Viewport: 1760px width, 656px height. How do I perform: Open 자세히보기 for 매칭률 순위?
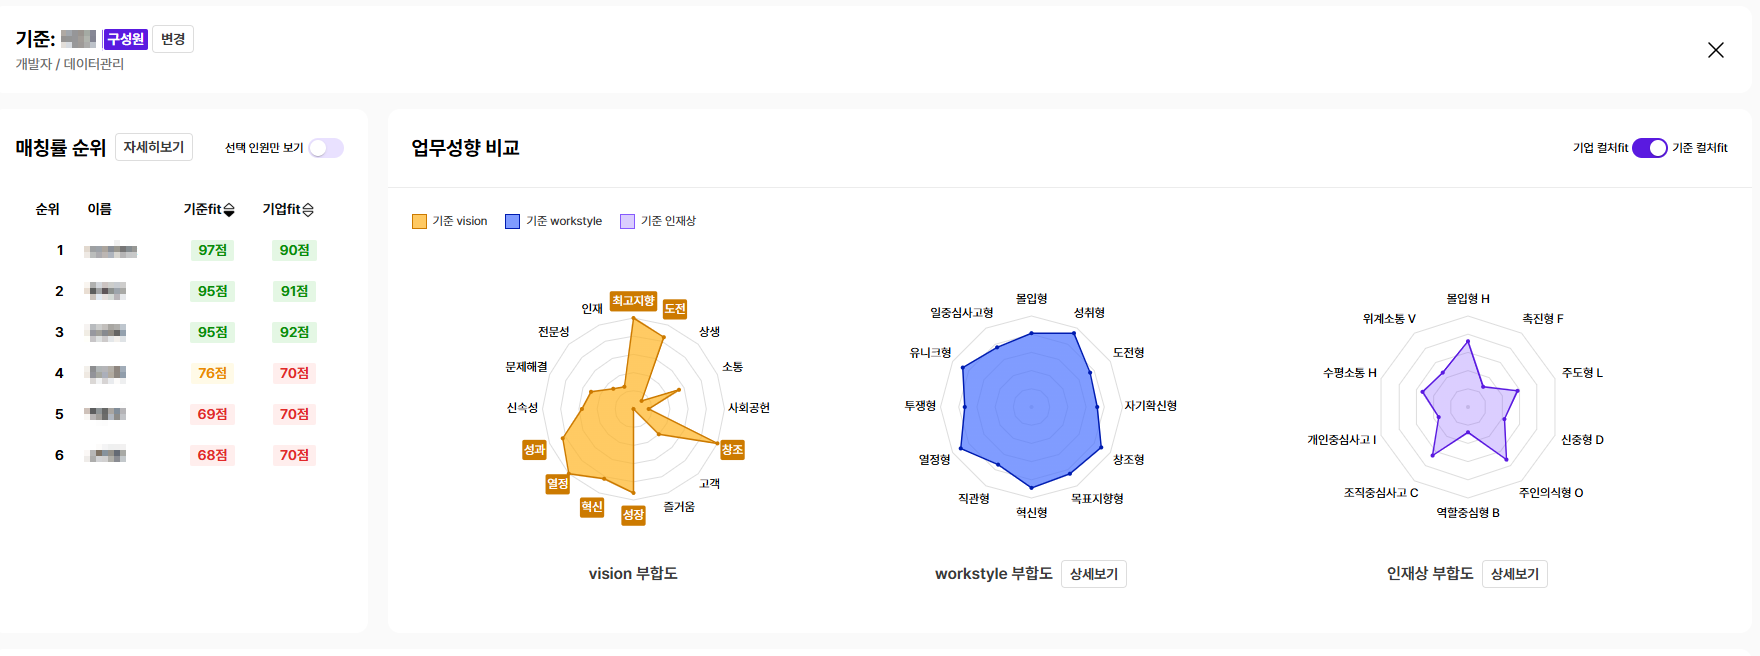pos(154,147)
